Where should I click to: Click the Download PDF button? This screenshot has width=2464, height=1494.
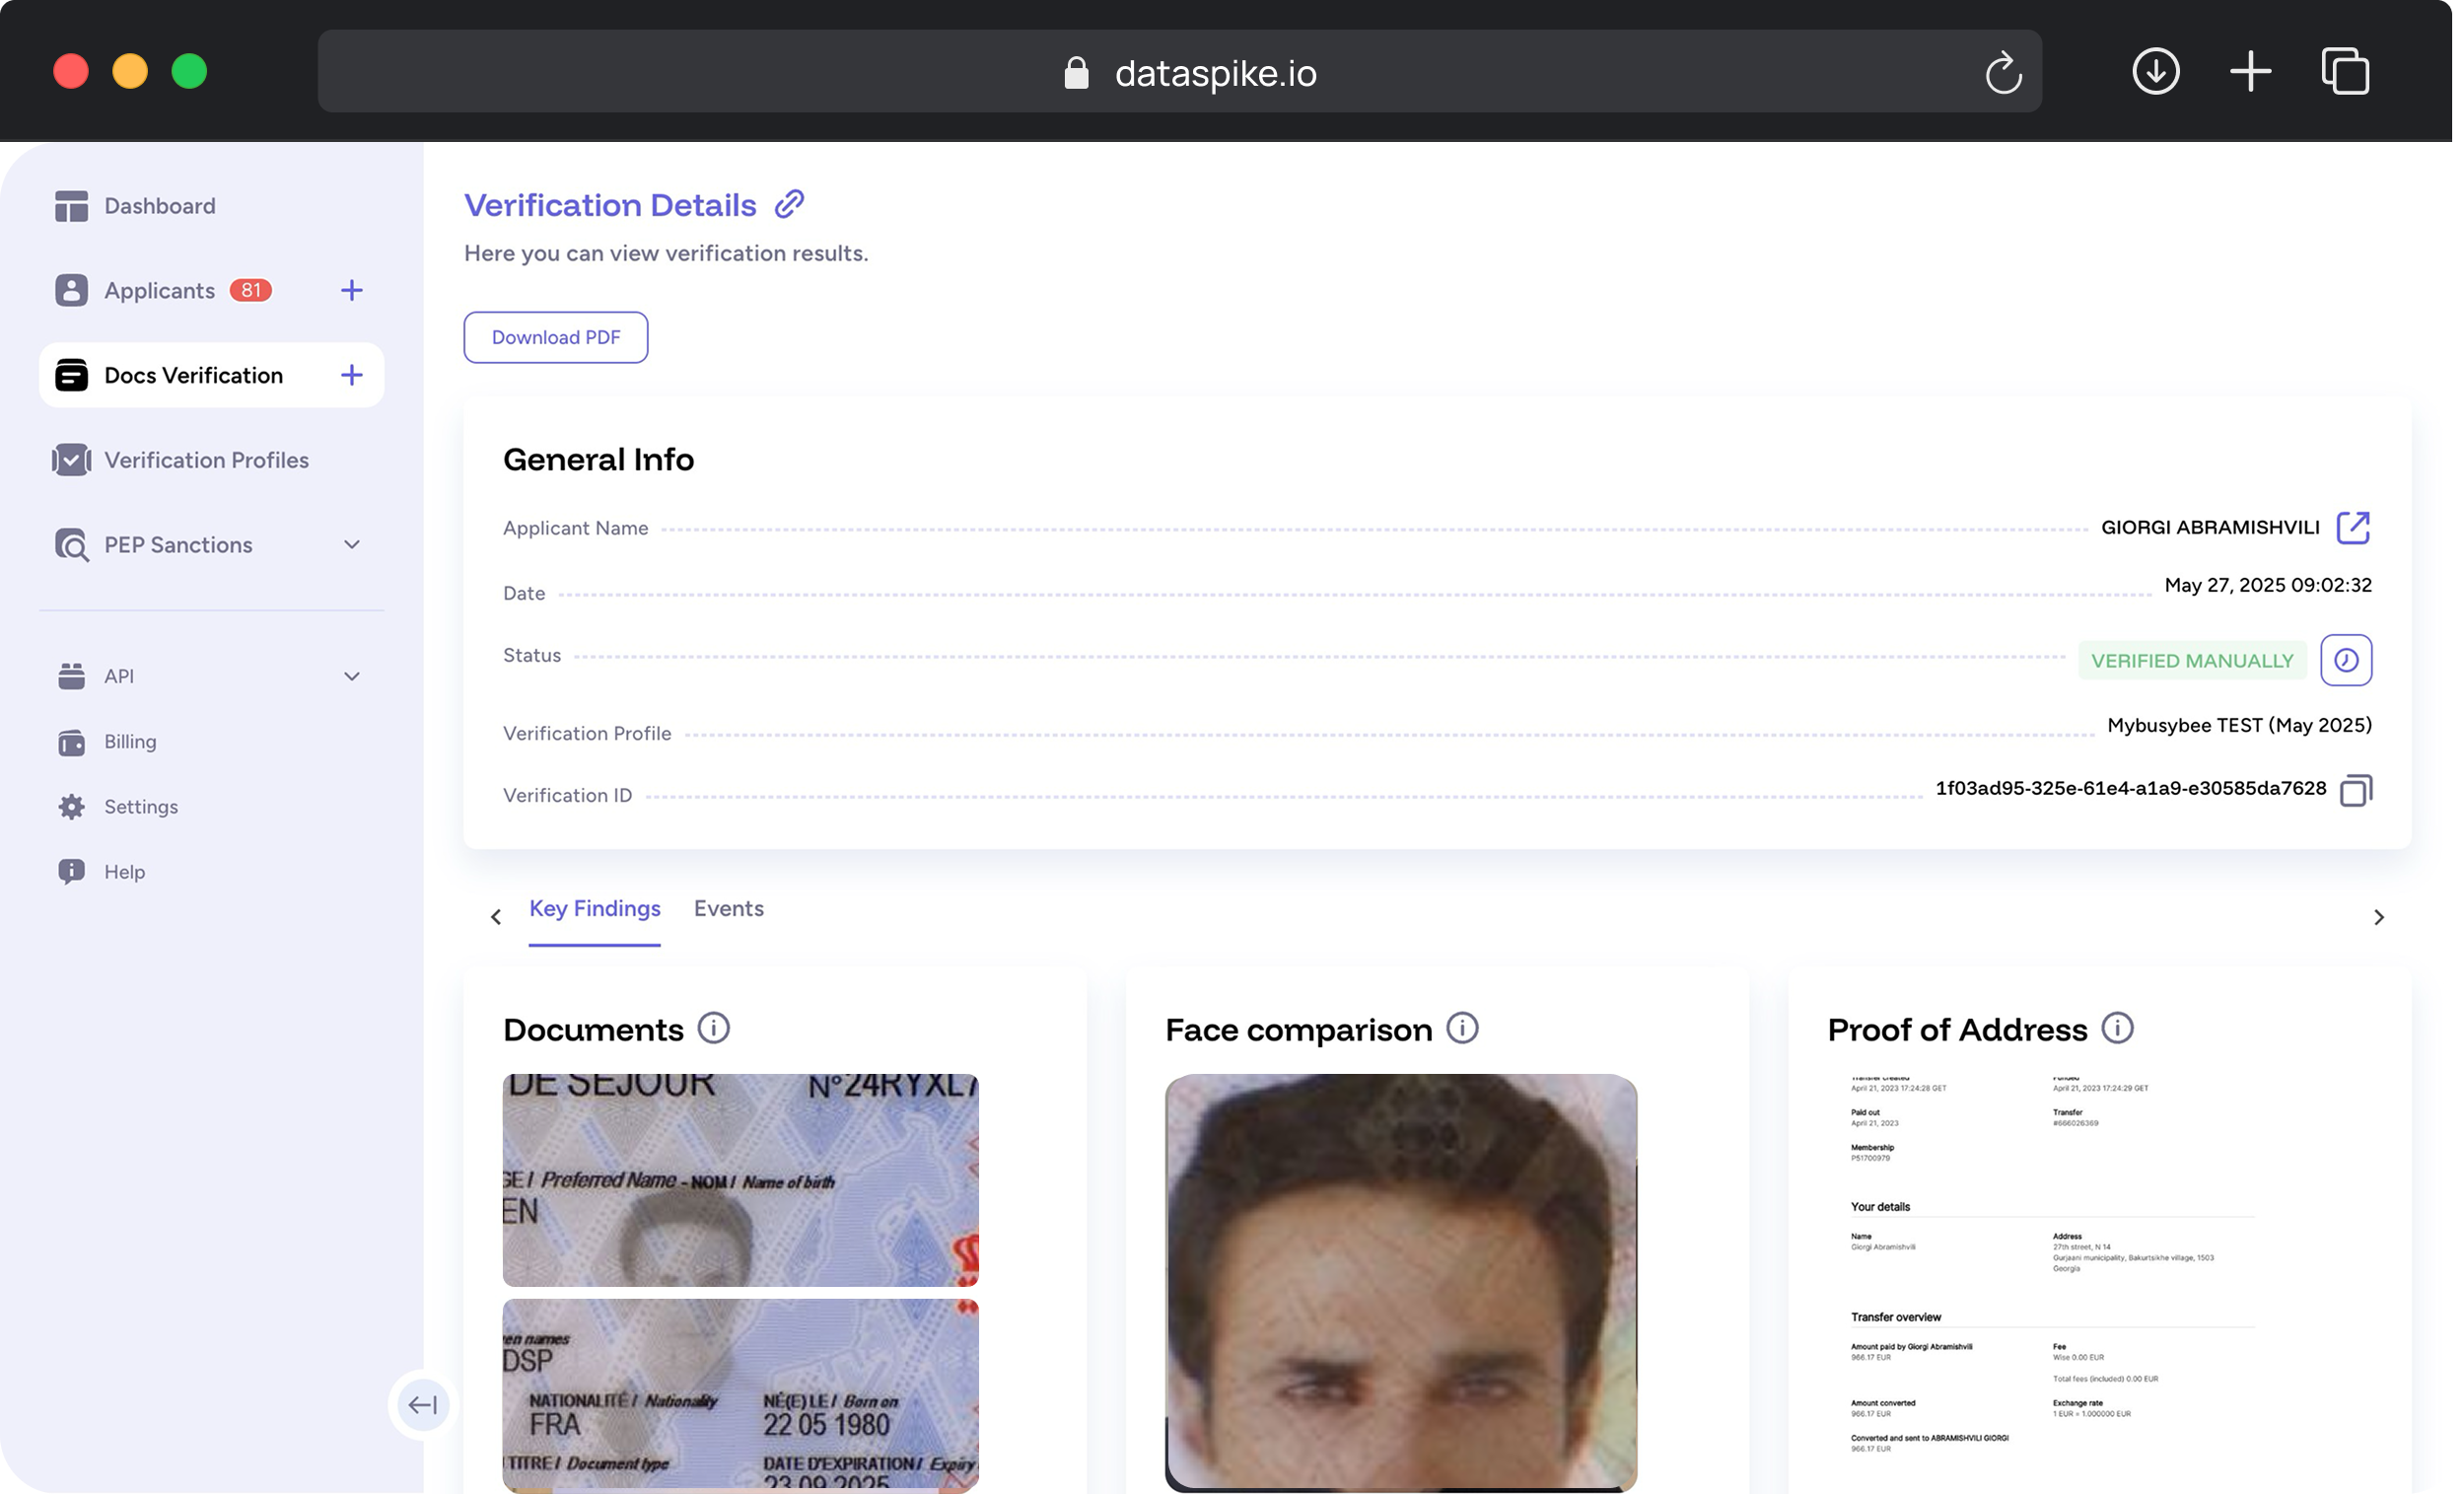coord(555,337)
